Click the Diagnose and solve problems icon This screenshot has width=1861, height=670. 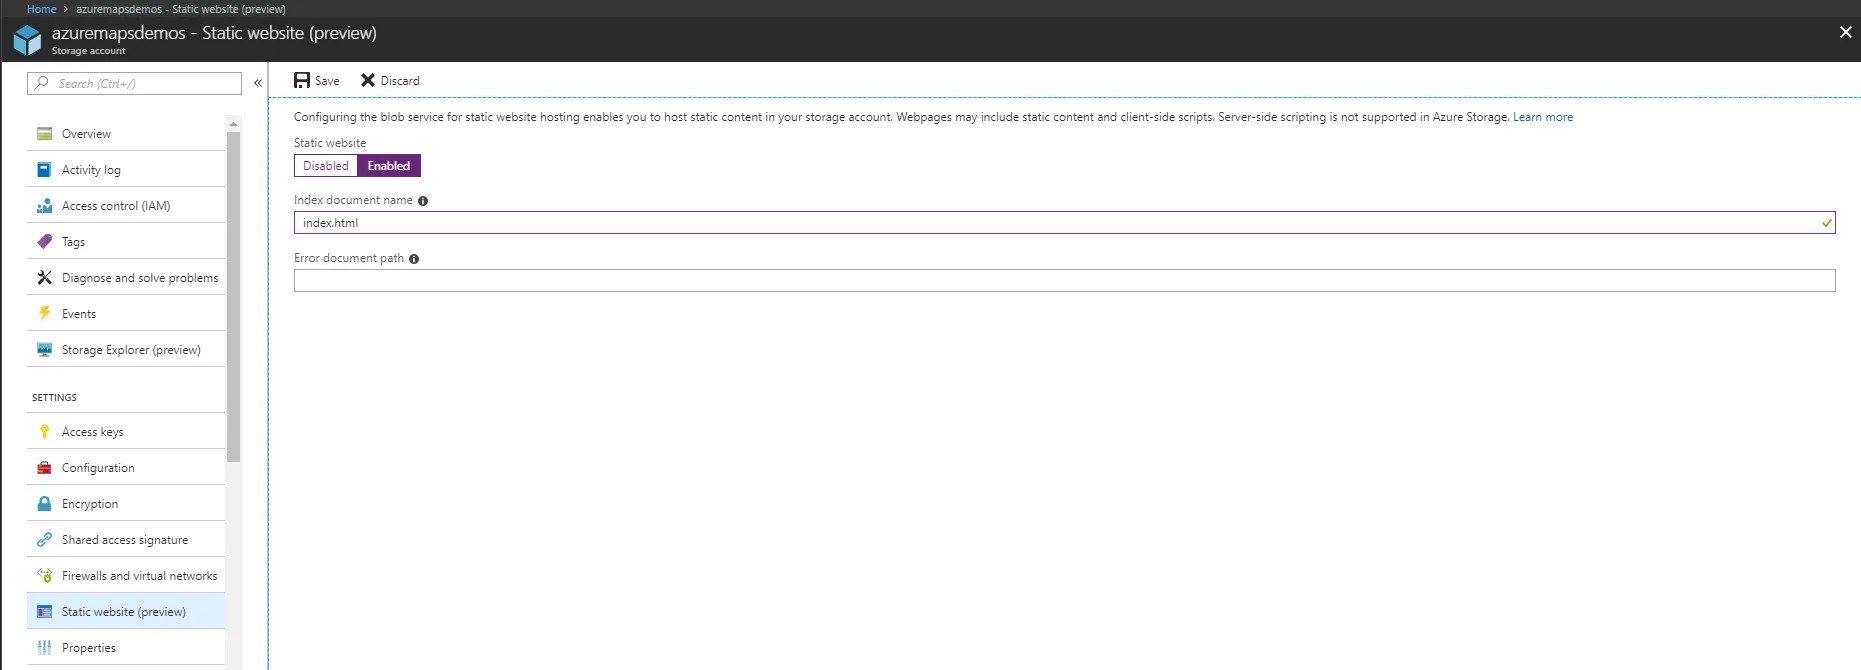point(44,278)
